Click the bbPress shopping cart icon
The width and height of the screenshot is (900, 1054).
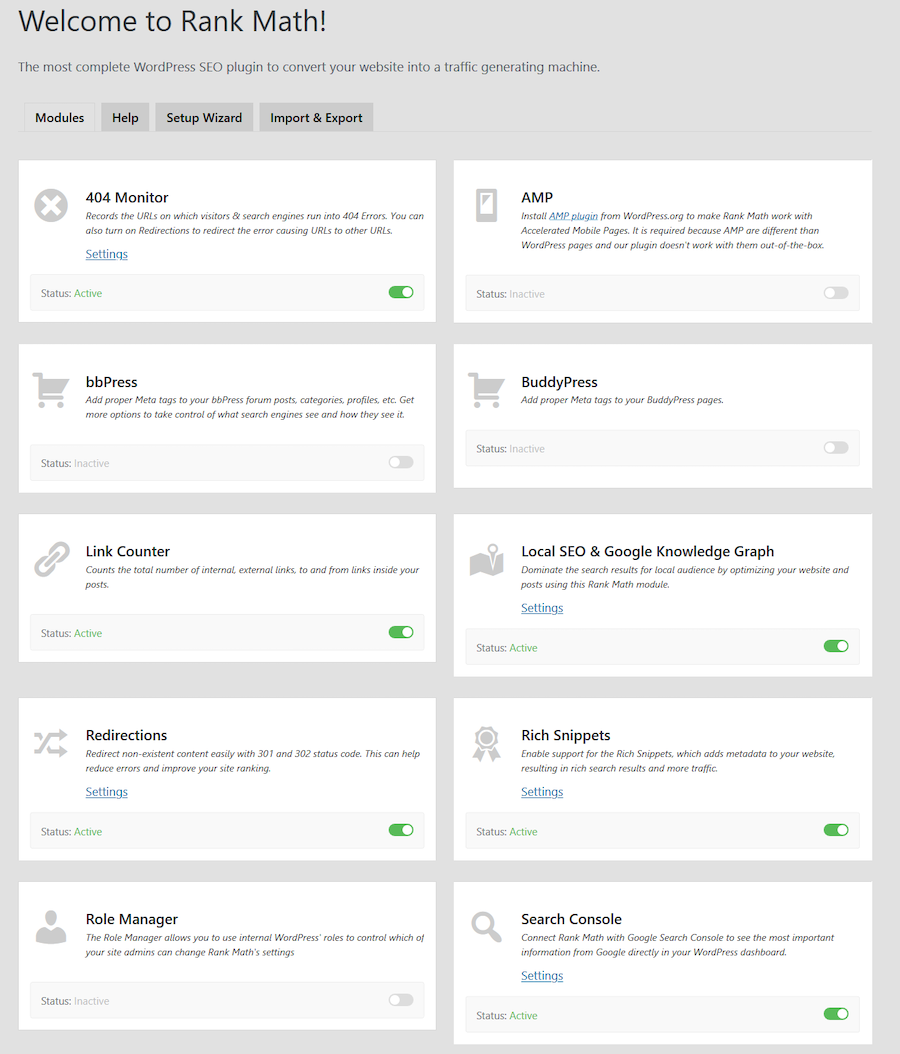51,390
